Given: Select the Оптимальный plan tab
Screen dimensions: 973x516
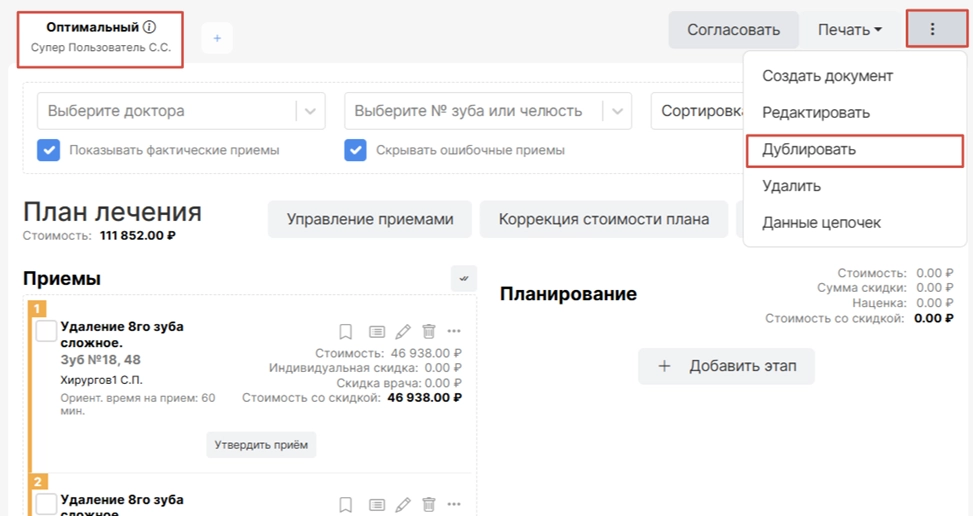Looking at the screenshot, I should 100,37.
